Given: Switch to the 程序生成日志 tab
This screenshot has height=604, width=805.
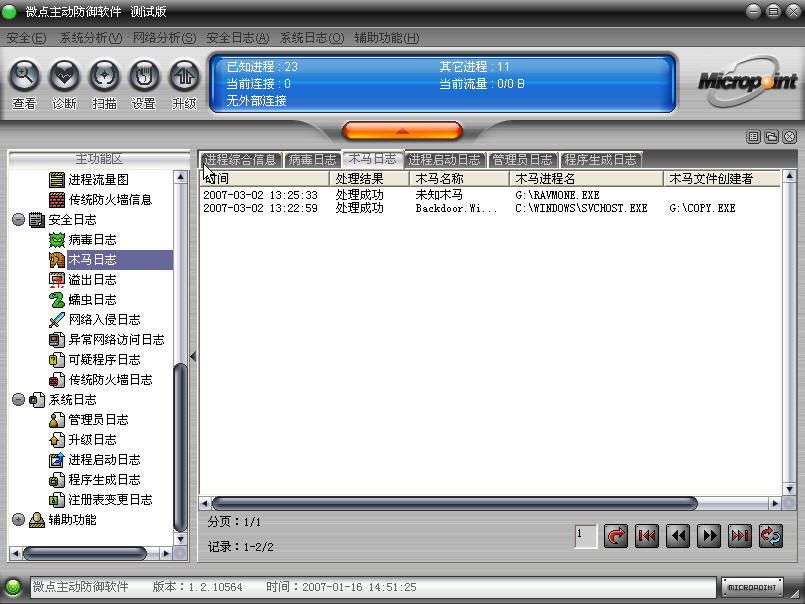Looking at the screenshot, I should click(601, 160).
